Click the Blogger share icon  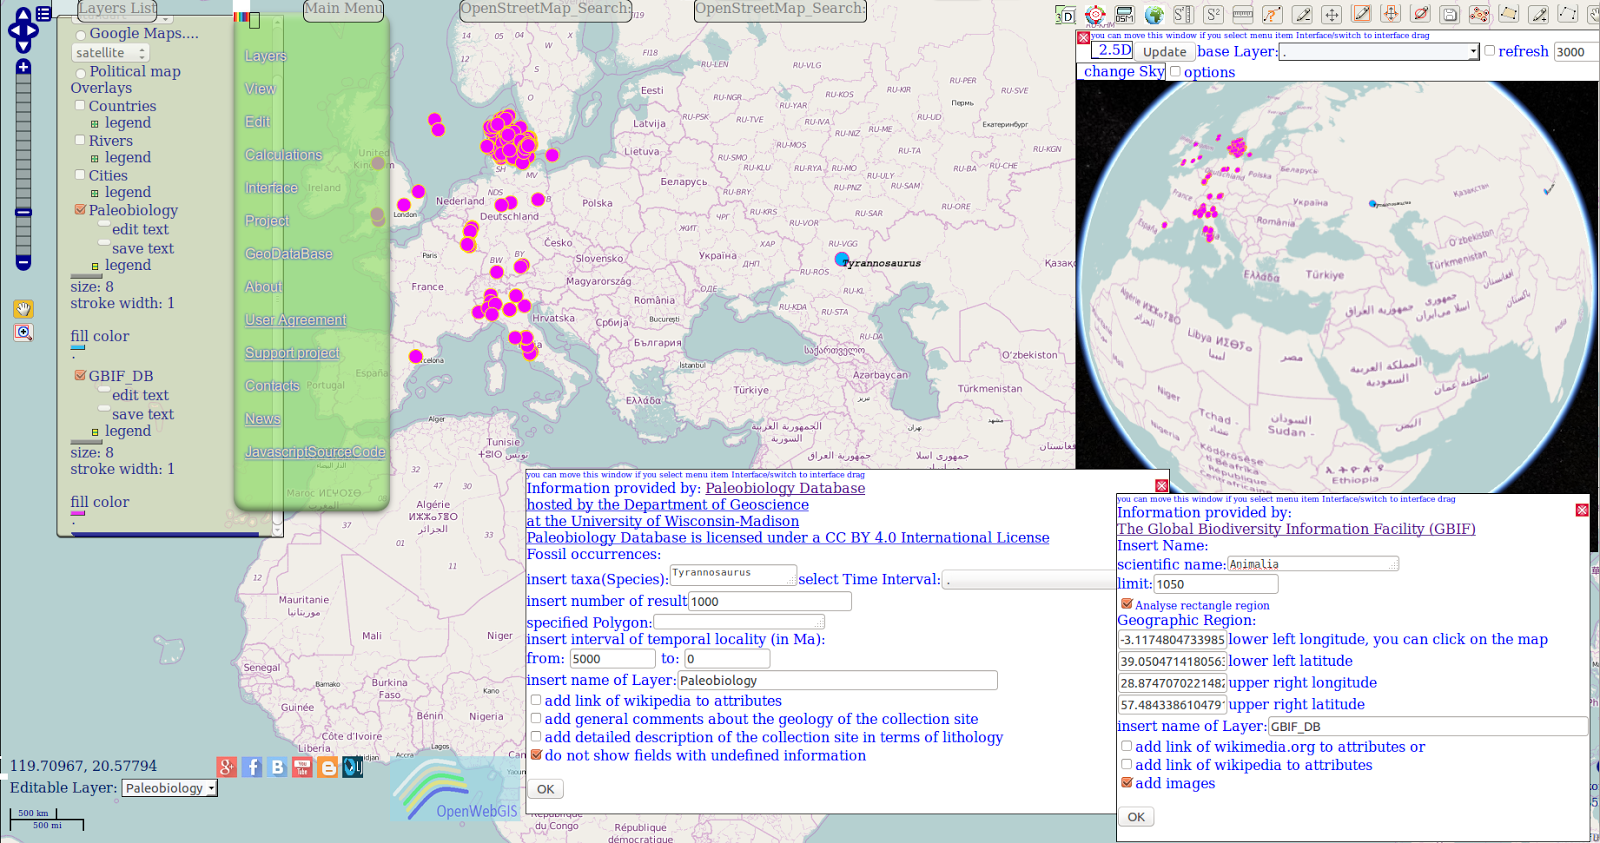[328, 767]
